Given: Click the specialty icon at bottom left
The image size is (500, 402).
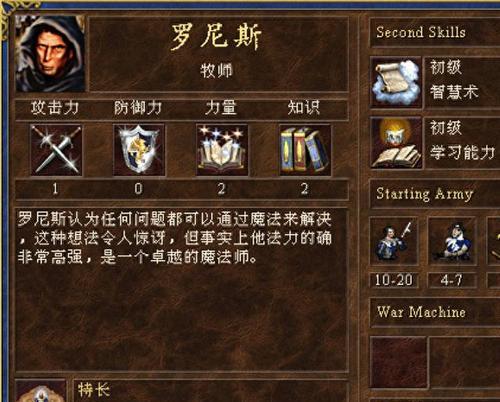Looking at the screenshot, I should (41, 391).
